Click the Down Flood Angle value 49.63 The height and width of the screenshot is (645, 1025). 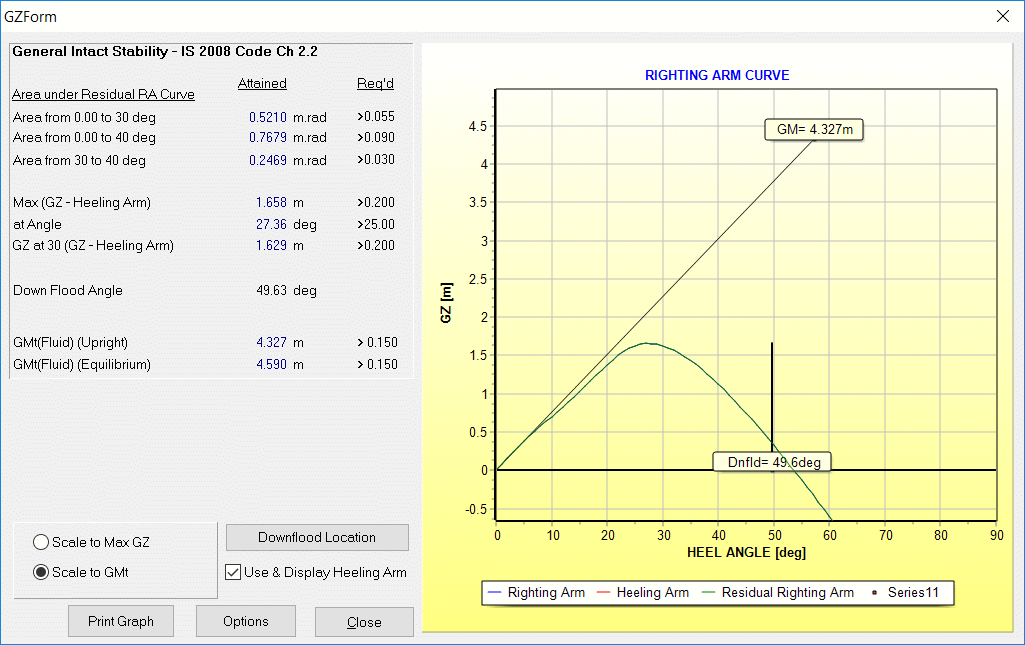[x=272, y=291]
